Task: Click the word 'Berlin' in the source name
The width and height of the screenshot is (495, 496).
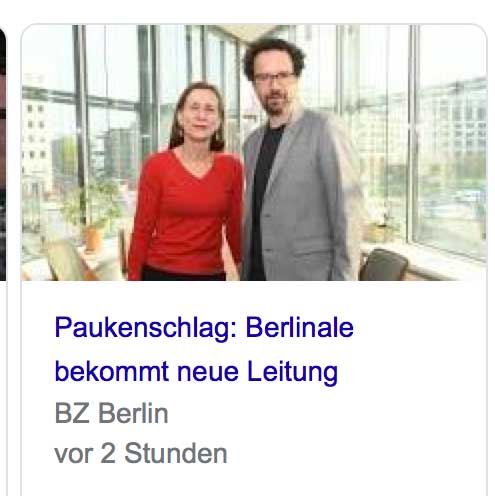Action: pyautogui.click(x=133, y=413)
